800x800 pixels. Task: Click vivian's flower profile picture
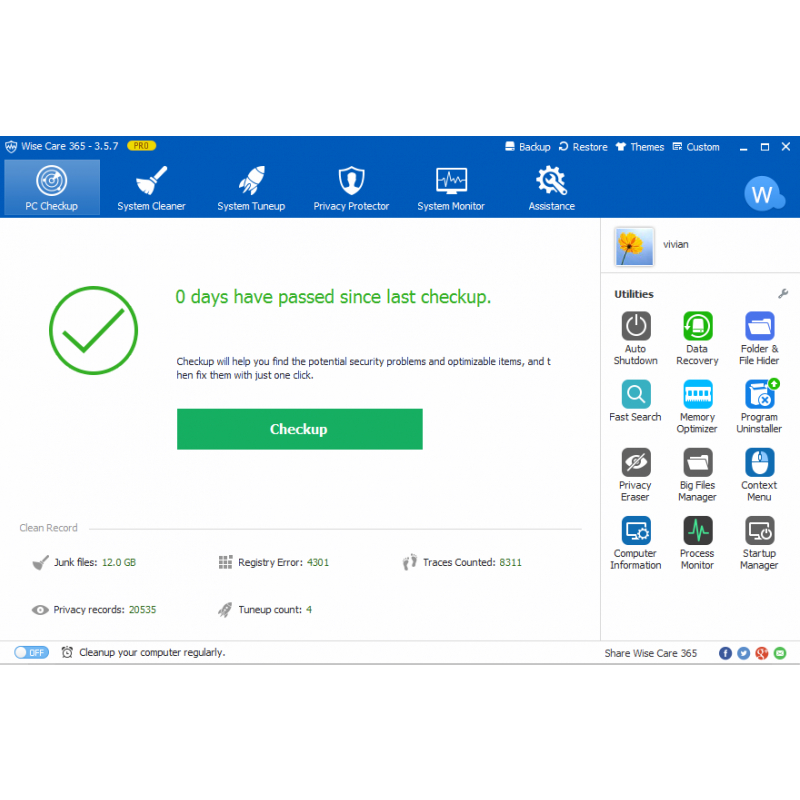point(634,246)
